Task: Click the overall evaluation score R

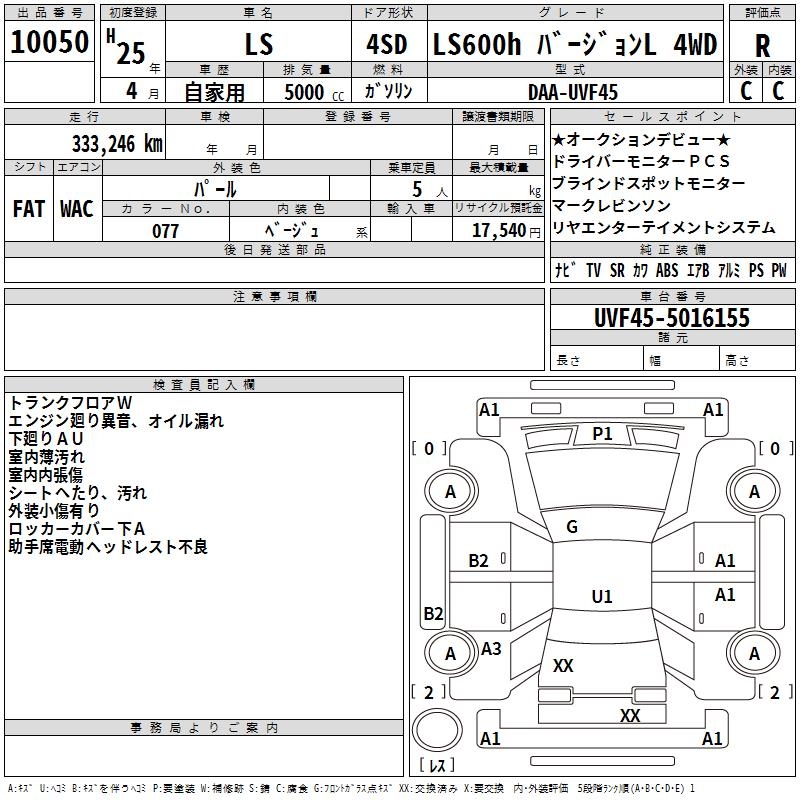Action: pos(762,46)
